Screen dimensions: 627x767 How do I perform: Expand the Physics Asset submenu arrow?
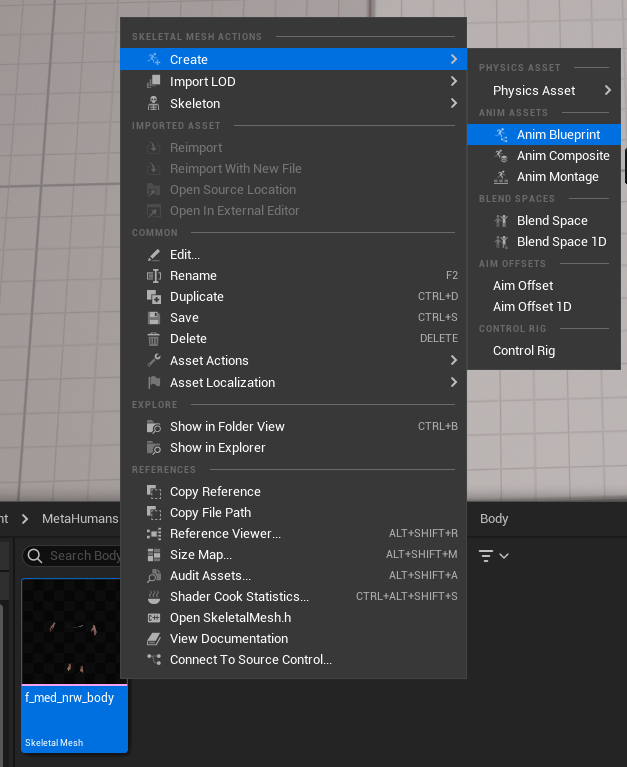point(607,90)
